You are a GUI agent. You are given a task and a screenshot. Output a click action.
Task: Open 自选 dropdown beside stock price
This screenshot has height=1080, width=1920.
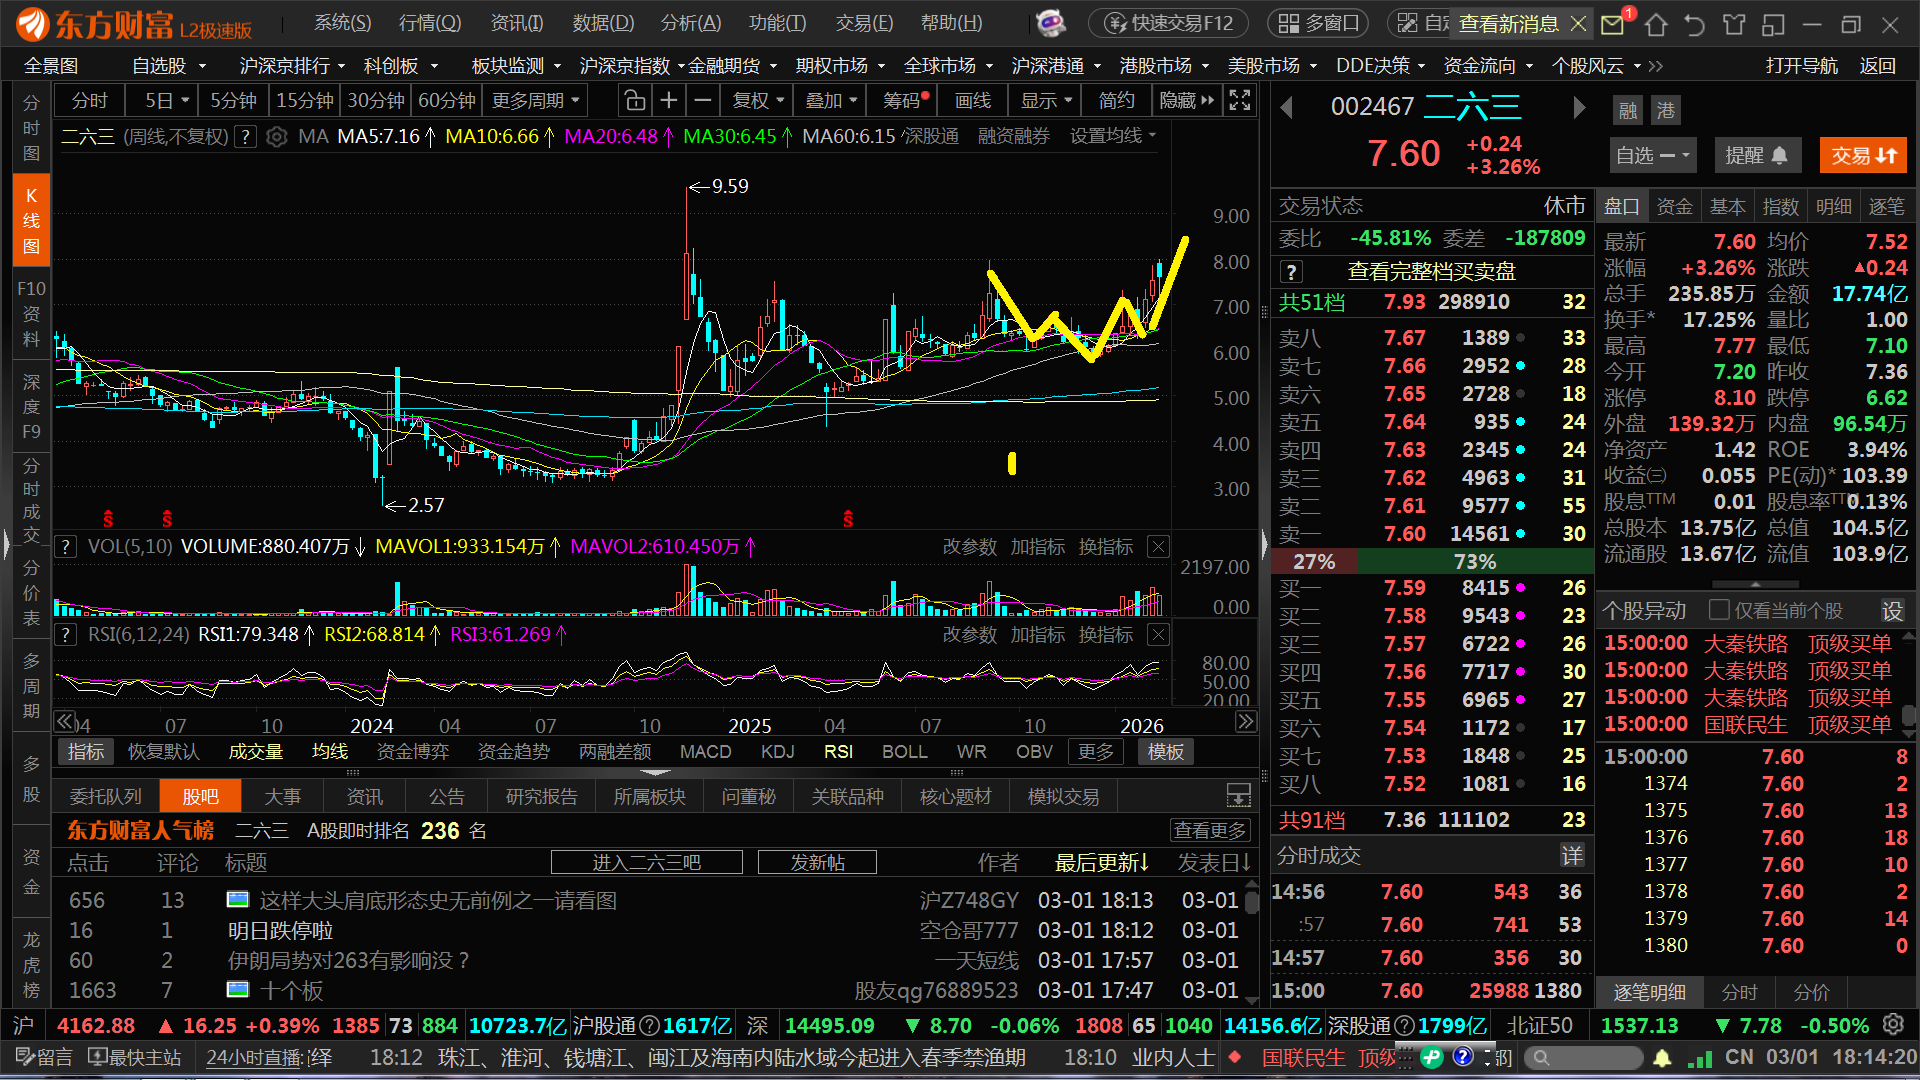[x=1652, y=156]
